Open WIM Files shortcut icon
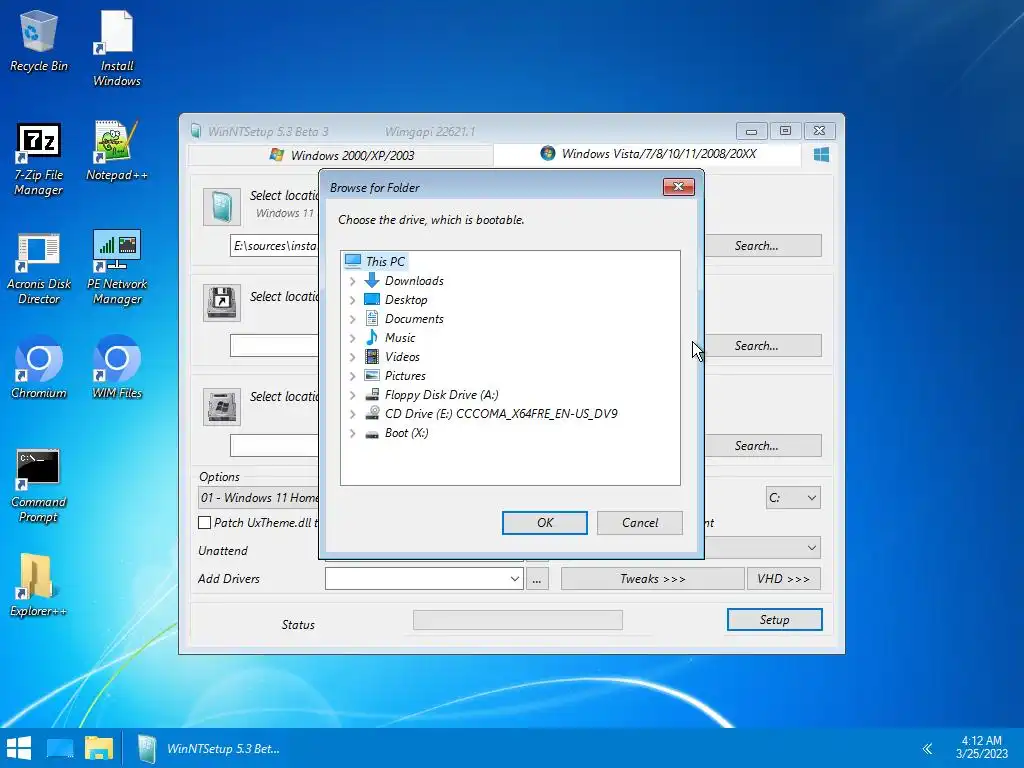The height and width of the screenshot is (768, 1024). [117, 368]
